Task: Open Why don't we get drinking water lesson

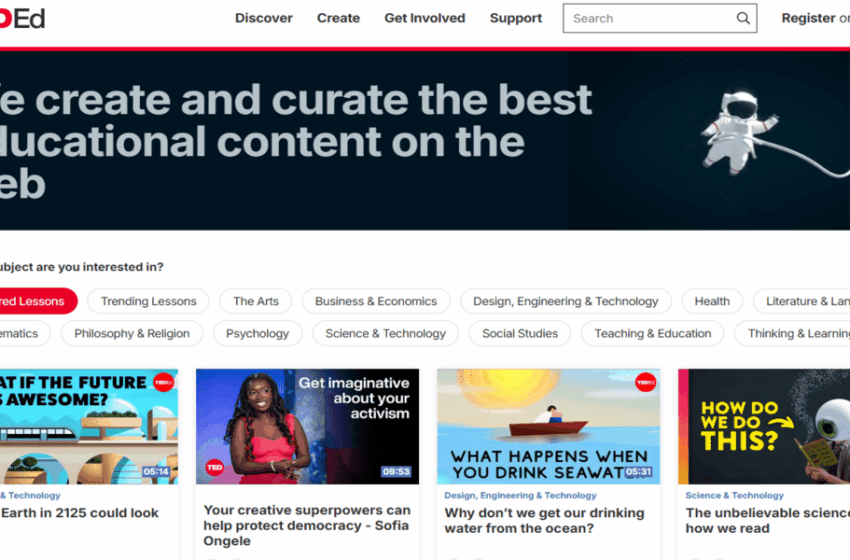Action: click(544, 520)
